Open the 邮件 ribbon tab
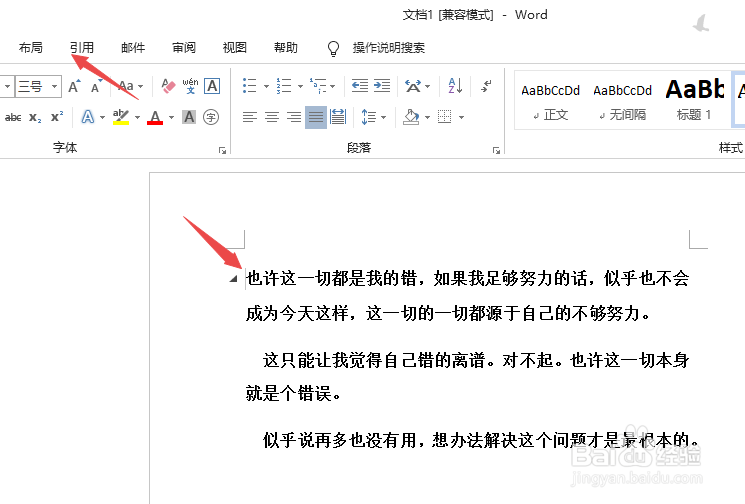Image resolution: width=745 pixels, height=504 pixels. point(133,48)
